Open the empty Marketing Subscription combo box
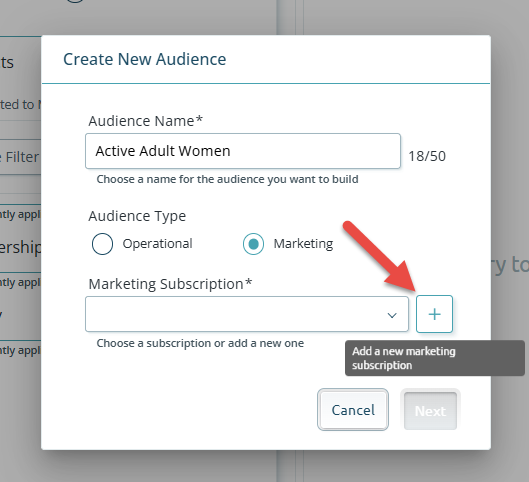 [247, 314]
